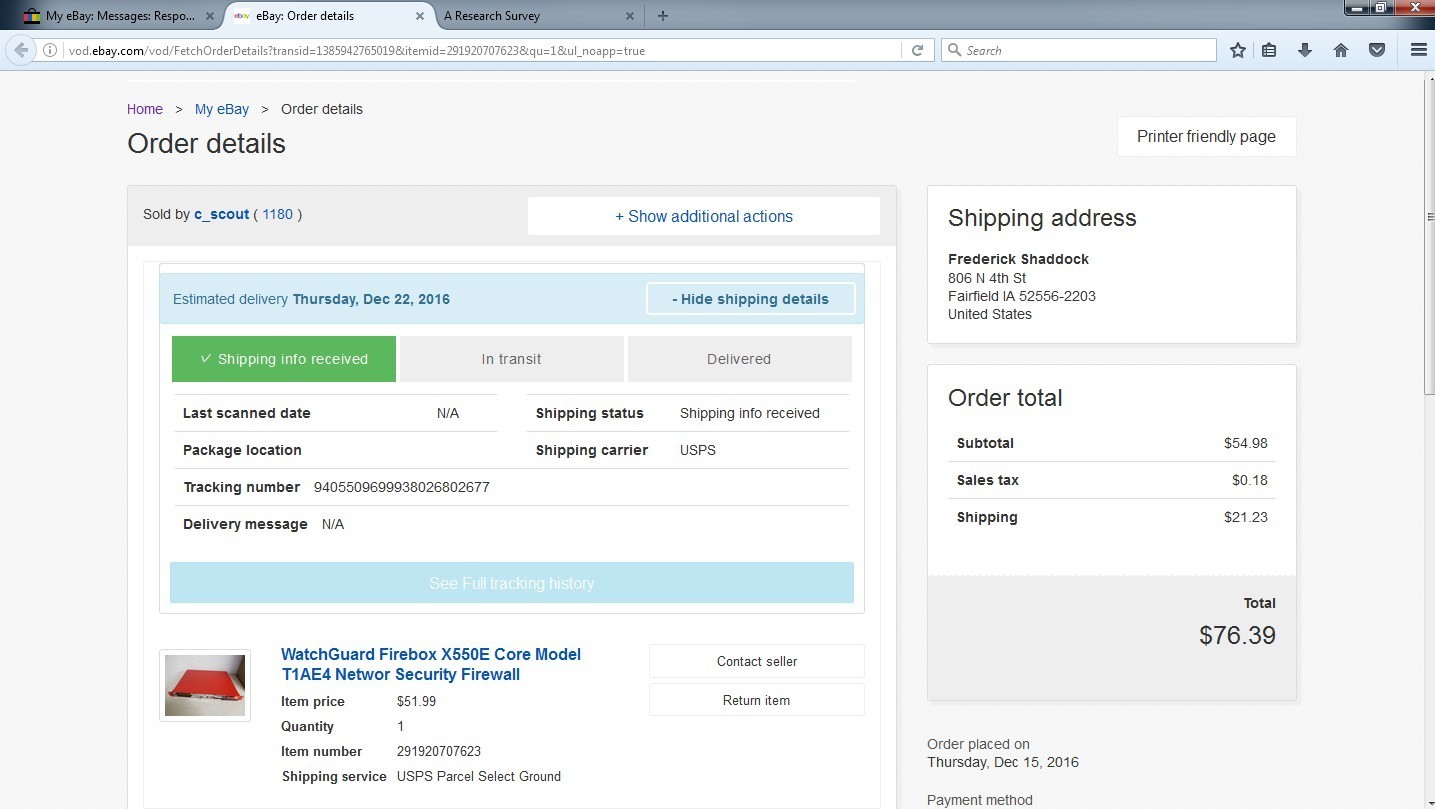
Task: Collapse with Hide shipping details
Action: click(750, 299)
